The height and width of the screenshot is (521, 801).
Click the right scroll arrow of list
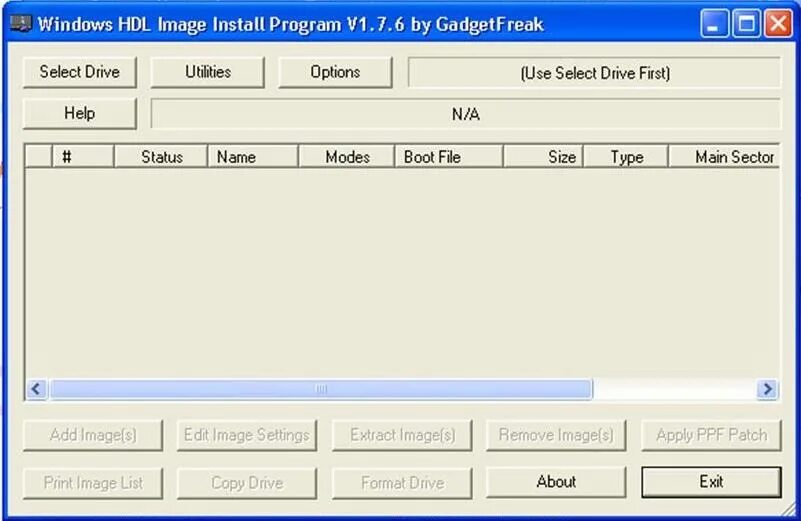(767, 389)
